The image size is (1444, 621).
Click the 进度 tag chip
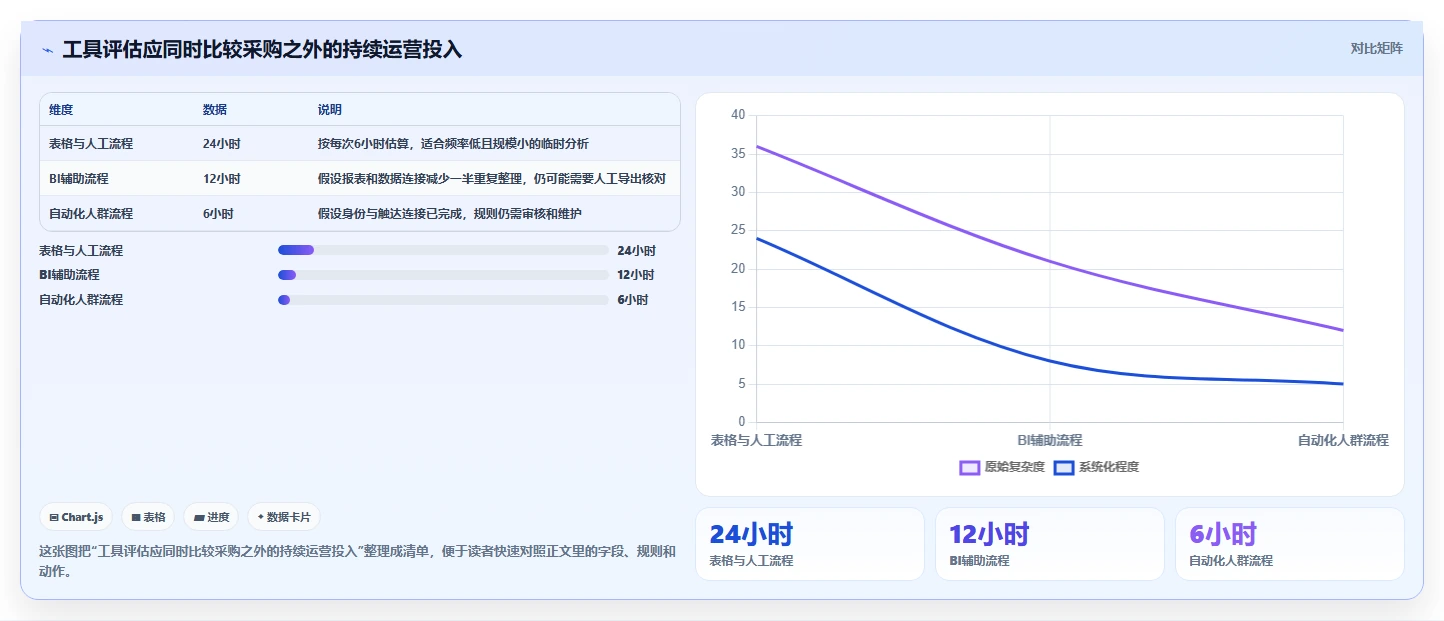211,517
